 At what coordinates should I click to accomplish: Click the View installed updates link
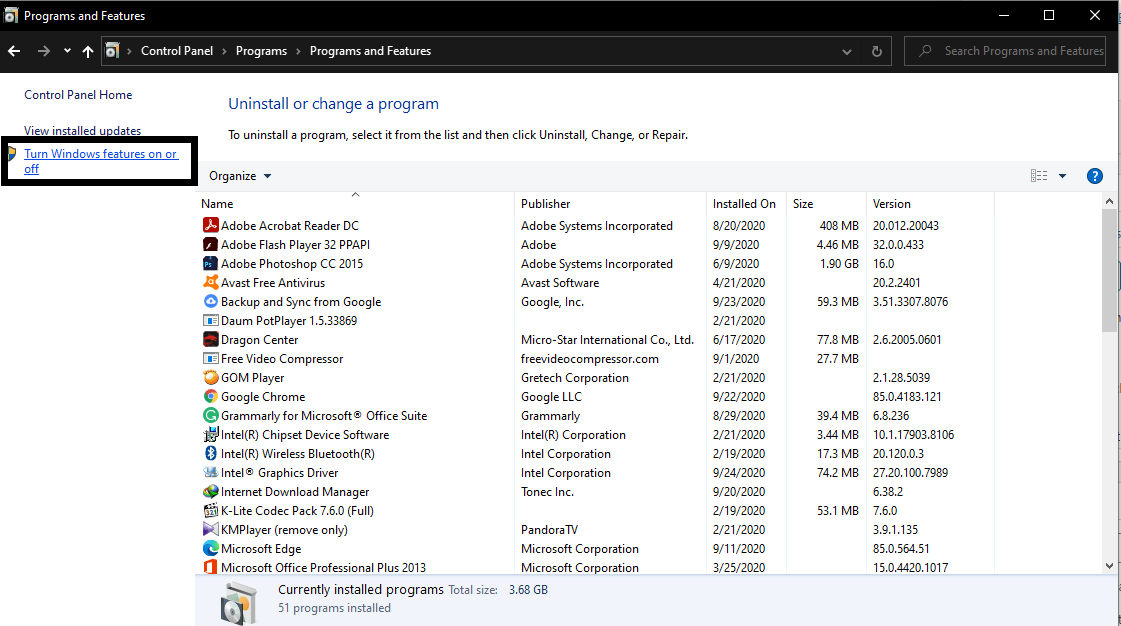coord(82,130)
